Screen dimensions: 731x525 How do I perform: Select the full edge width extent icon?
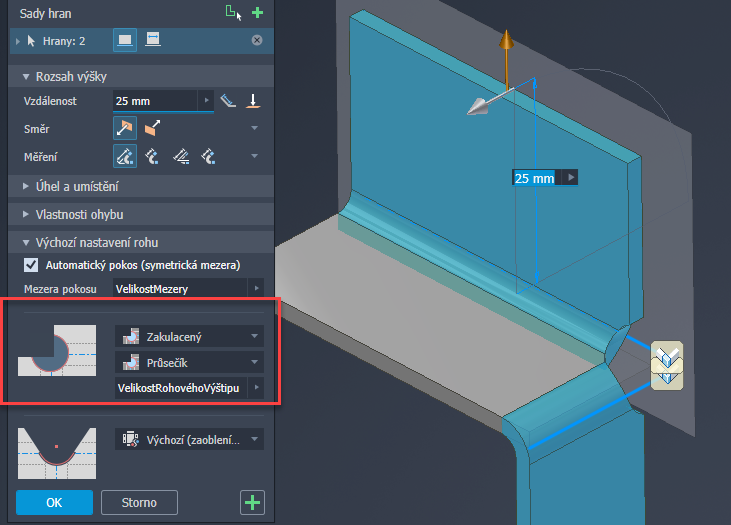pos(125,40)
